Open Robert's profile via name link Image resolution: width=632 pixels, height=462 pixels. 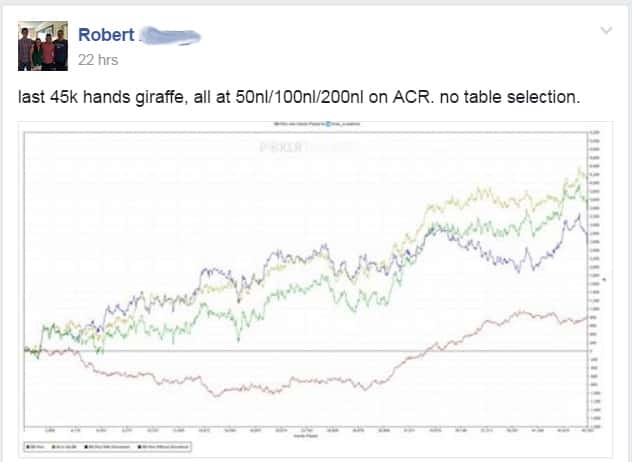click(106, 35)
